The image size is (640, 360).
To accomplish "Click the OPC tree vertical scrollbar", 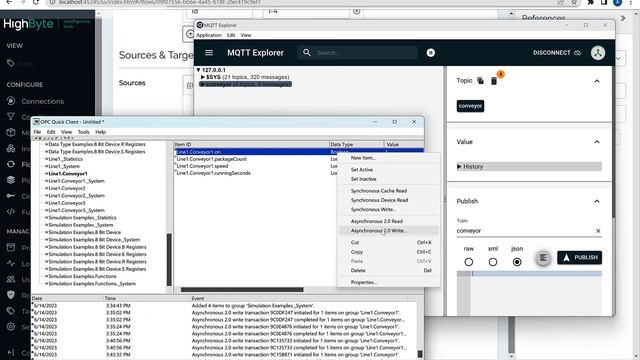I will [169, 259].
